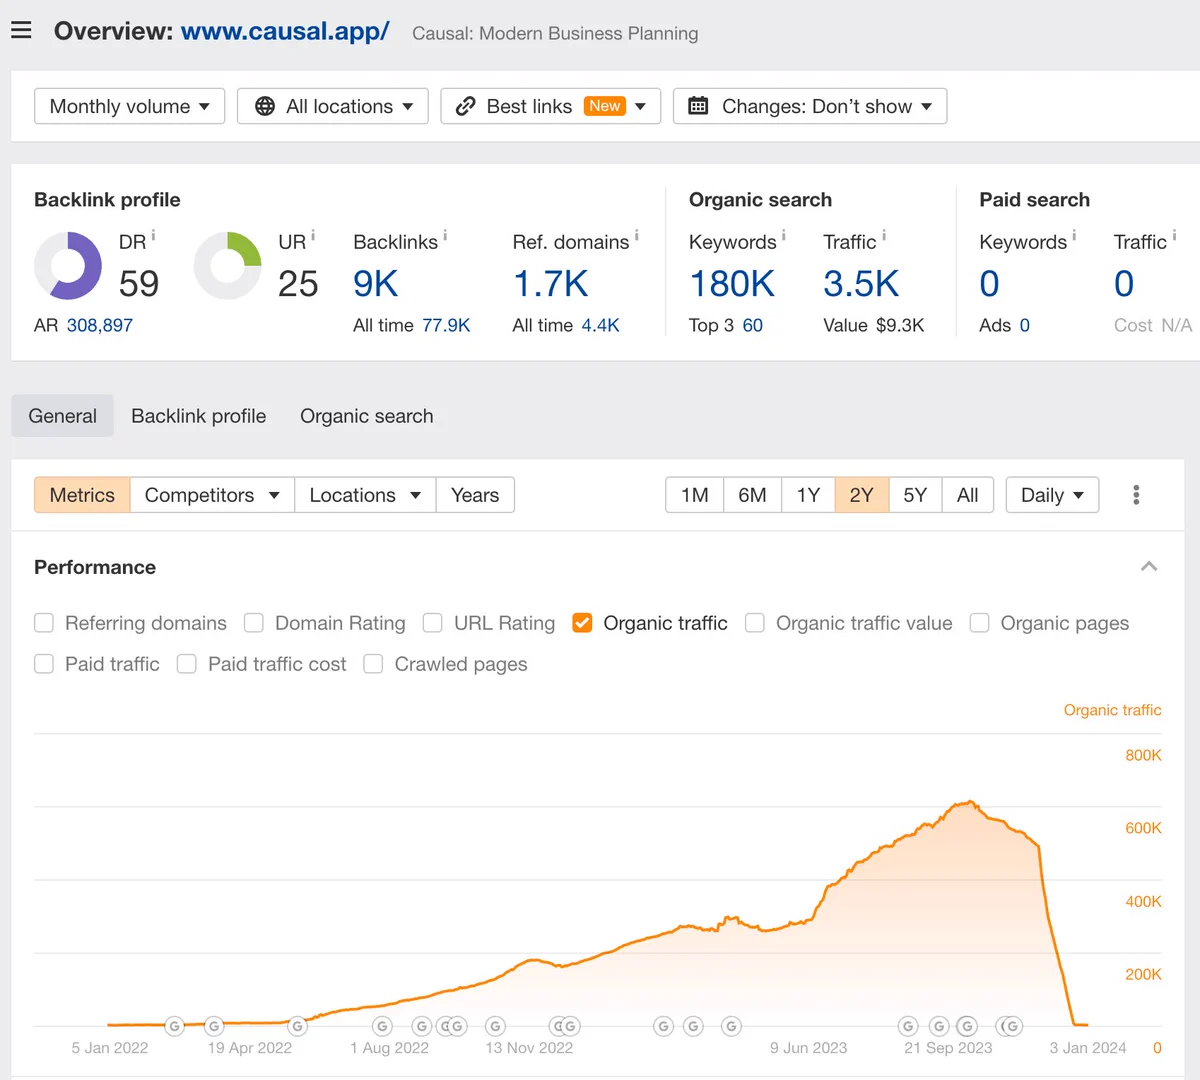The image size is (1200, 1080).
Task: Enable the Paid traffic cost checkbox
Action: coord(187,664)
